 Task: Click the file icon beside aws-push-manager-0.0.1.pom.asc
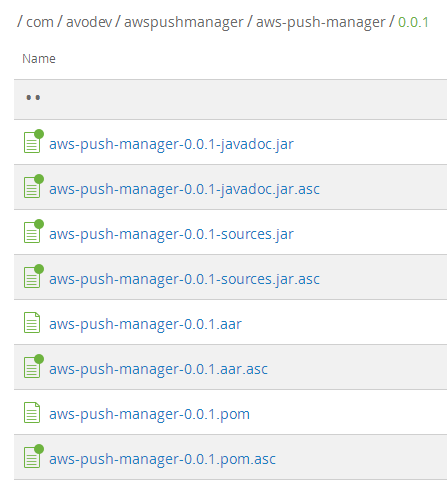coord(33,456)
